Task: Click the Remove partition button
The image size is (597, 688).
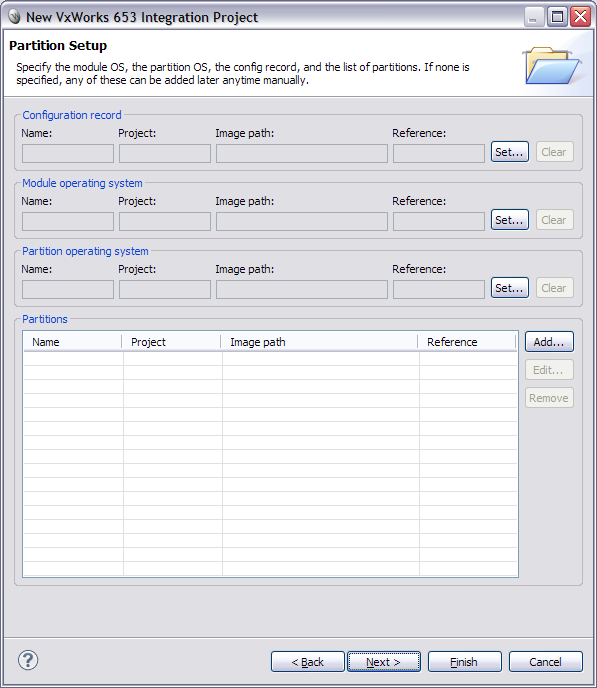Action: (549, 398)
